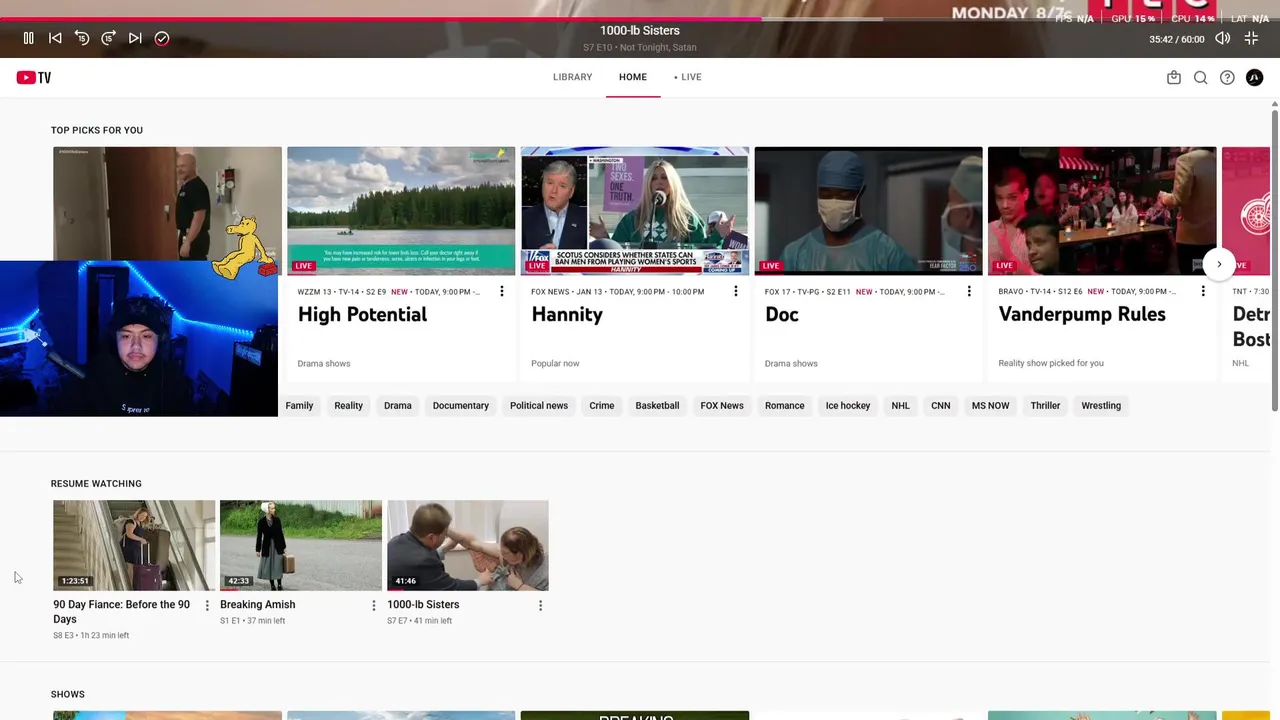Select the Thriller chip
Viewport: 1280px width, 720px height.
(x=1045, y=406)
